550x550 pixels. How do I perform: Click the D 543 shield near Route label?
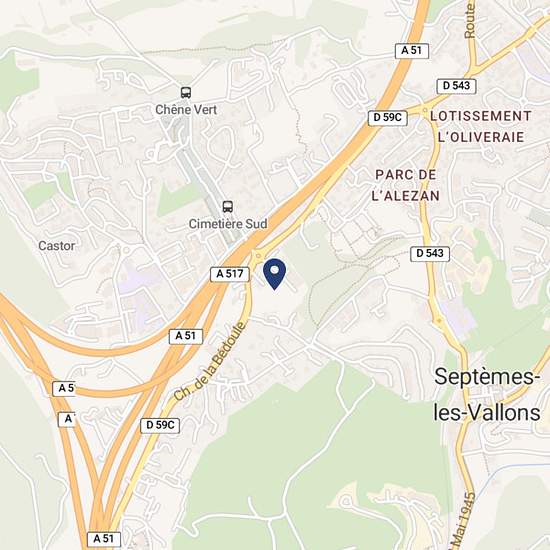pyautogui.click(x=456, y=86)
